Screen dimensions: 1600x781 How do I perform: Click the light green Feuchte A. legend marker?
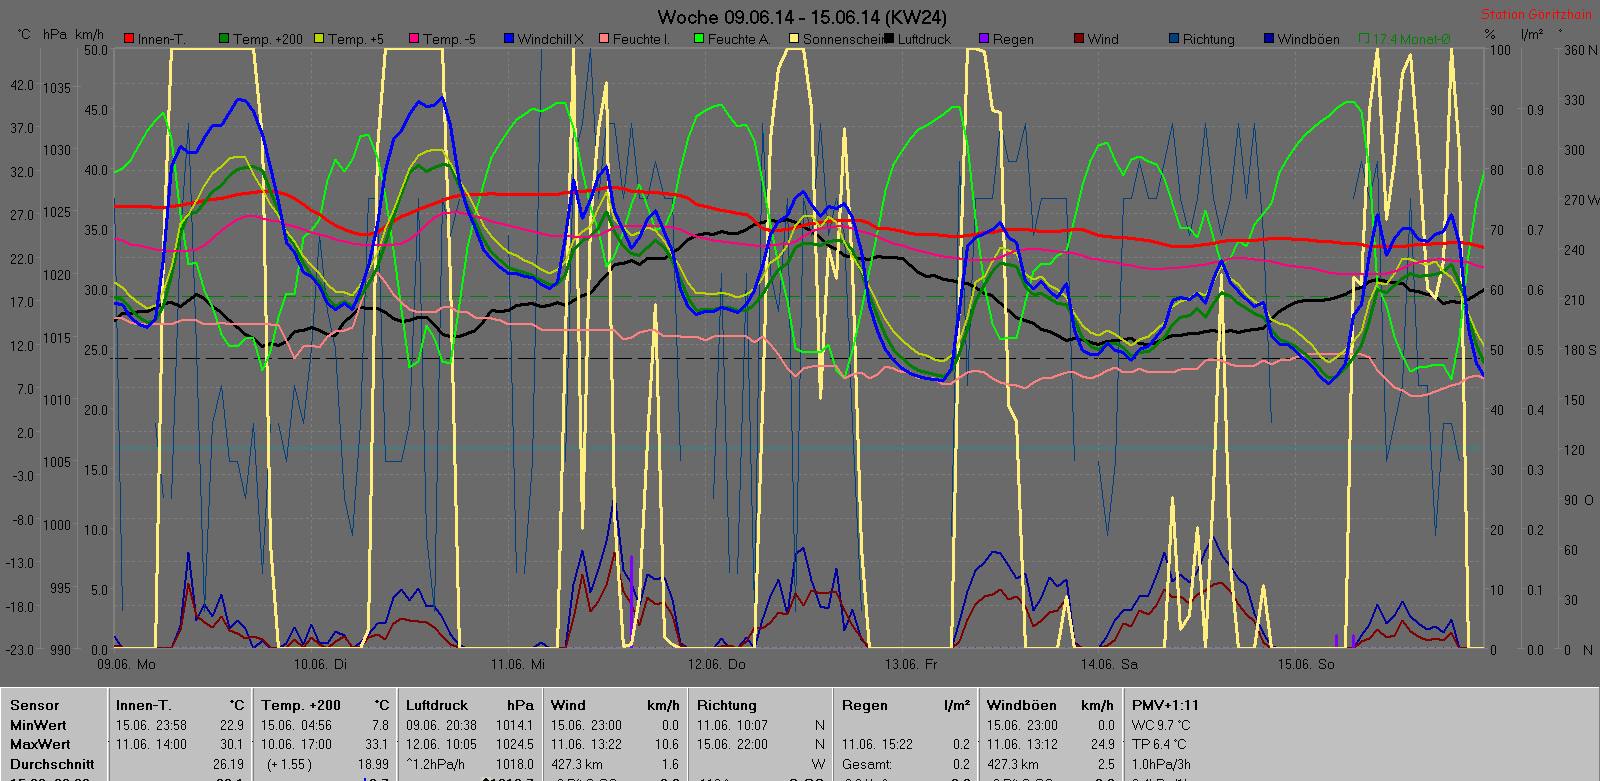(699, 39)
